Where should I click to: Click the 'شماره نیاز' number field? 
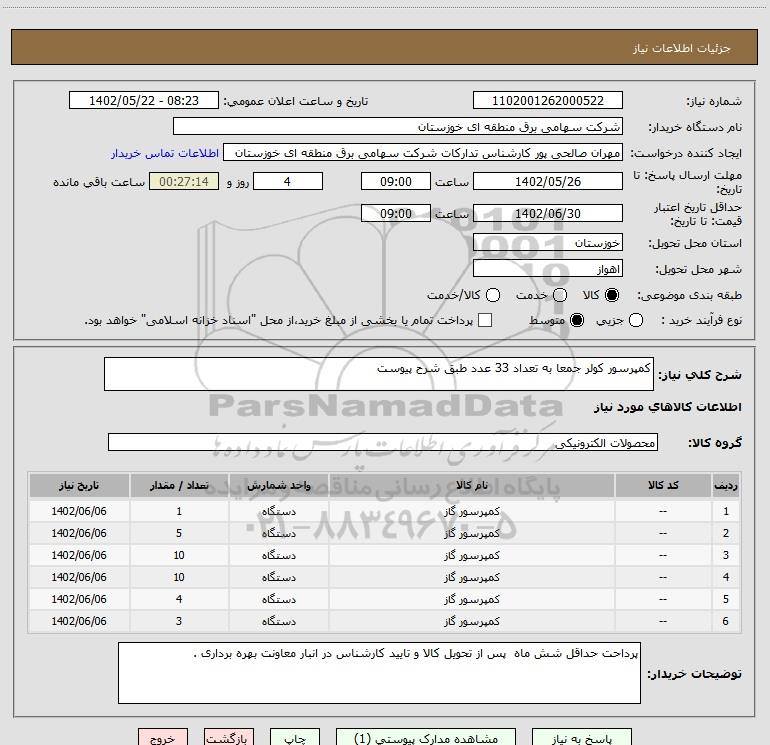coord(547,101)
